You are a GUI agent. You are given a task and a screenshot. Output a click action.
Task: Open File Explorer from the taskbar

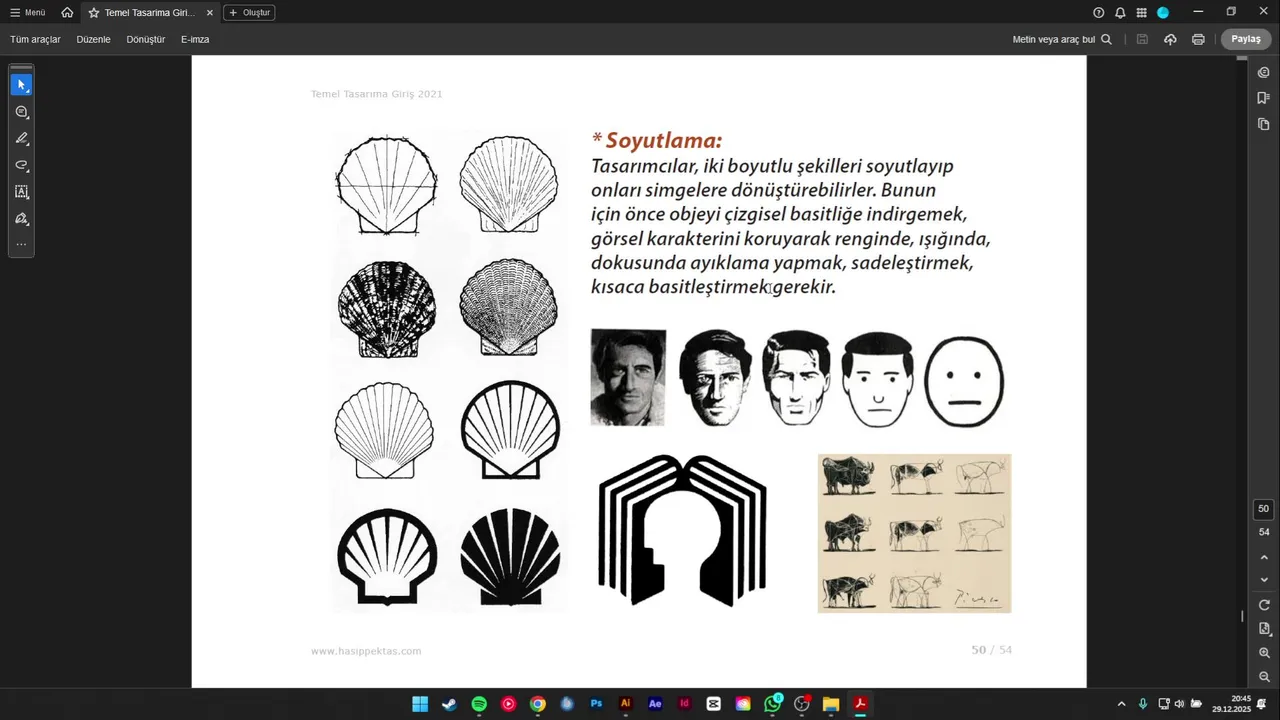tap(831, 704)
